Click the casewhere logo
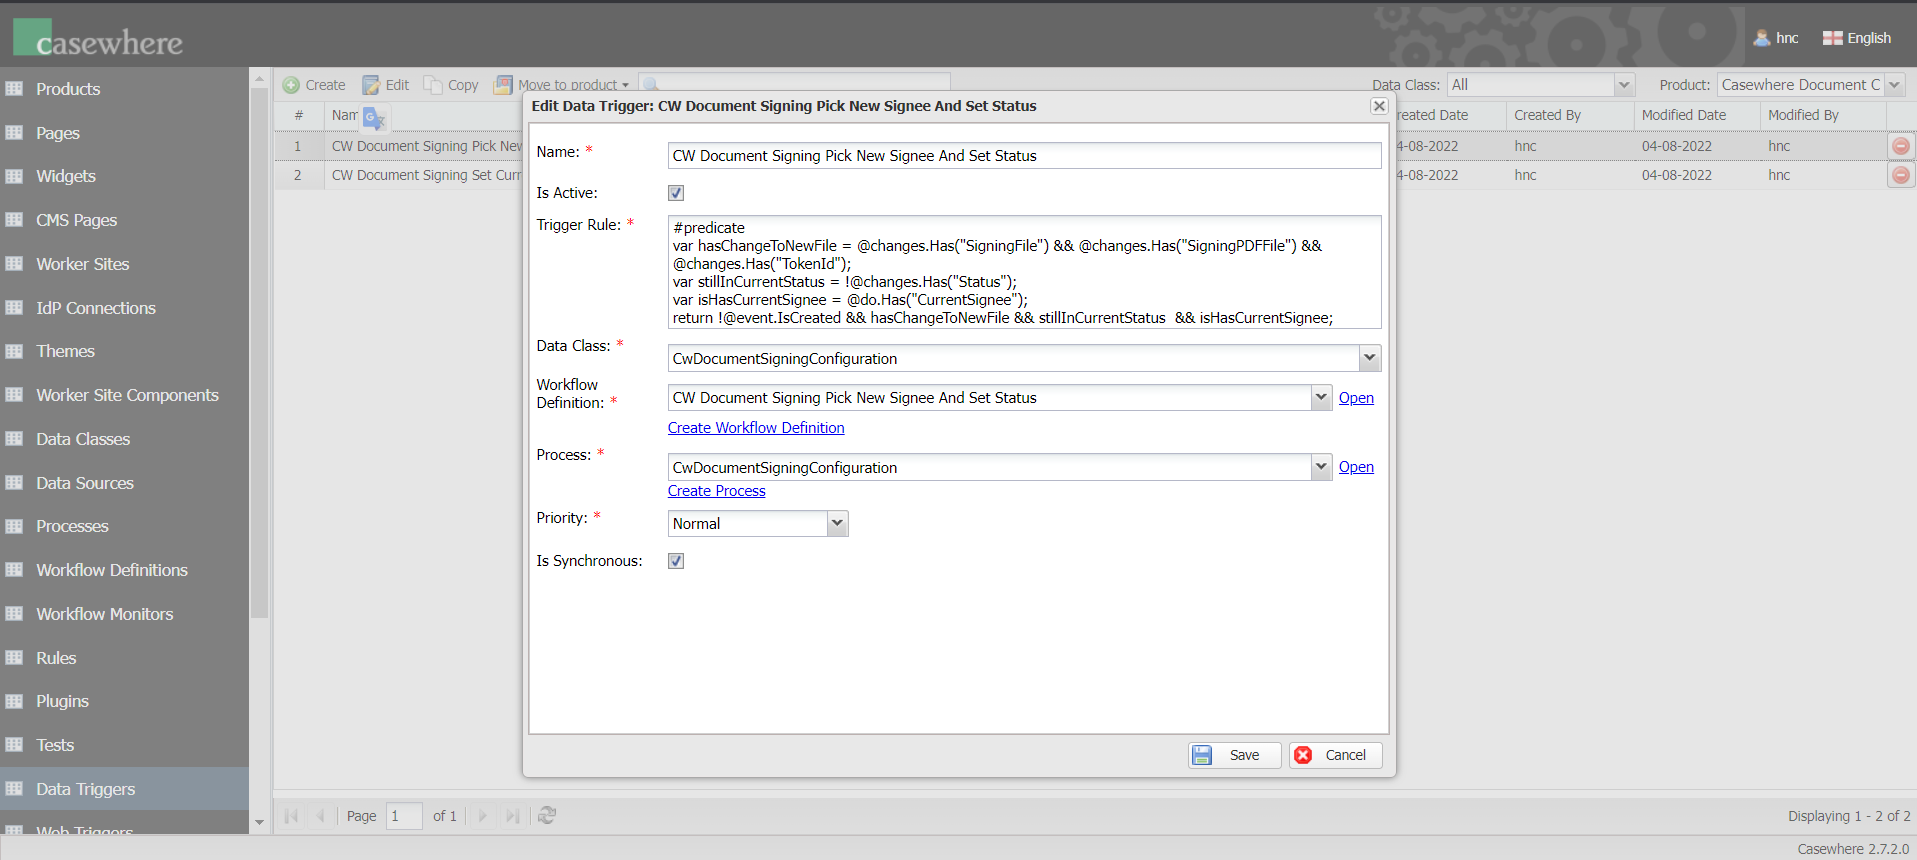This screenshot has height=860, width=1917. 98,38
